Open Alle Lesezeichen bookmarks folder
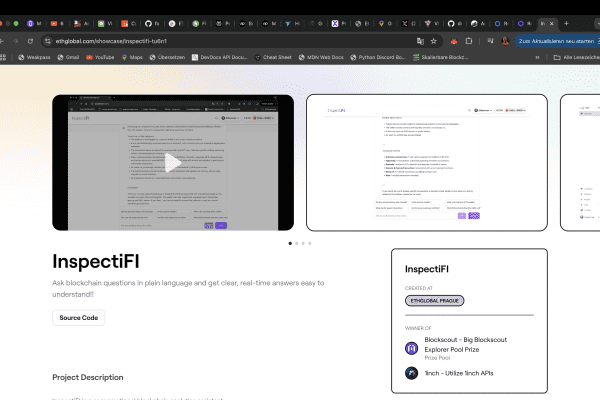This screenshot has height=400, width=600. [x=576, y=57]
